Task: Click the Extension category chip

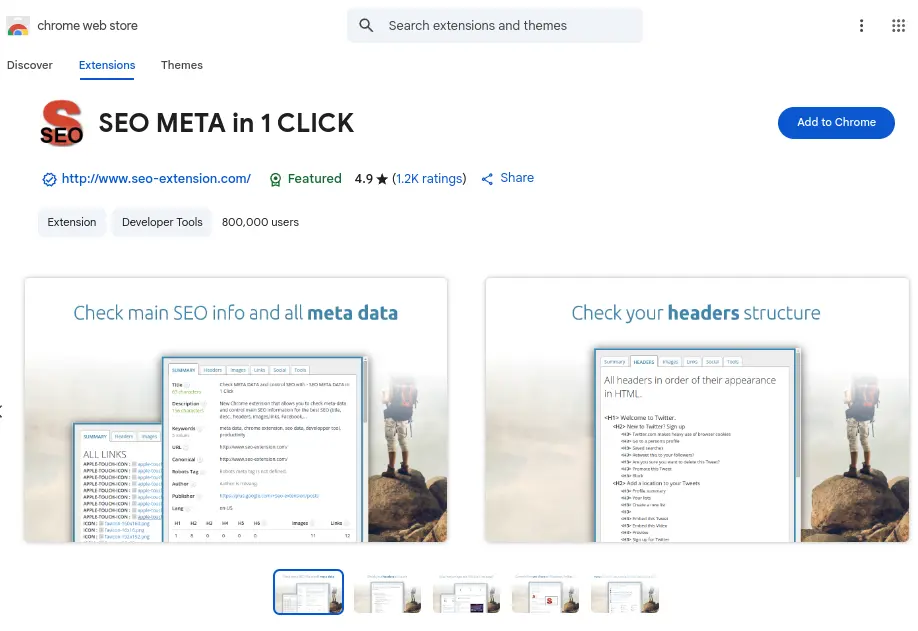Action: point(72,222)
